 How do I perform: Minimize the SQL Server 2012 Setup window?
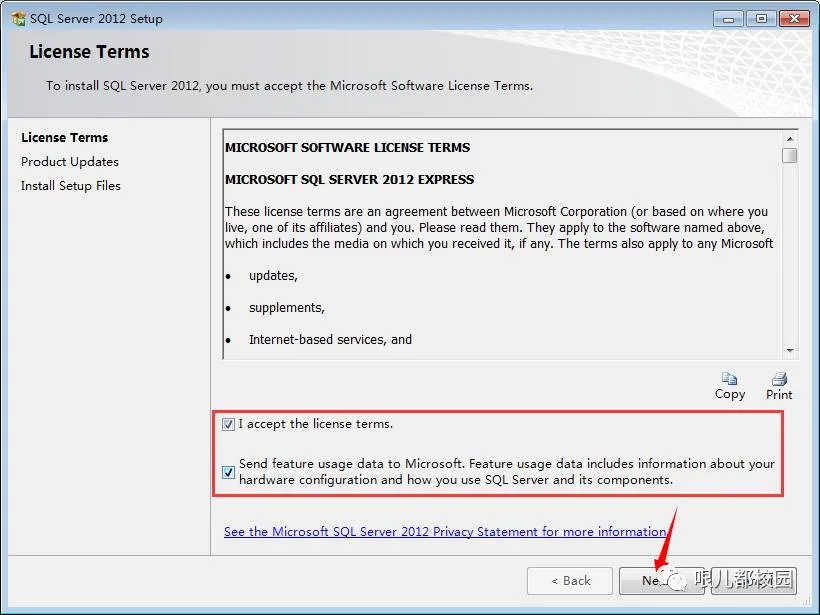pos(728,19)
